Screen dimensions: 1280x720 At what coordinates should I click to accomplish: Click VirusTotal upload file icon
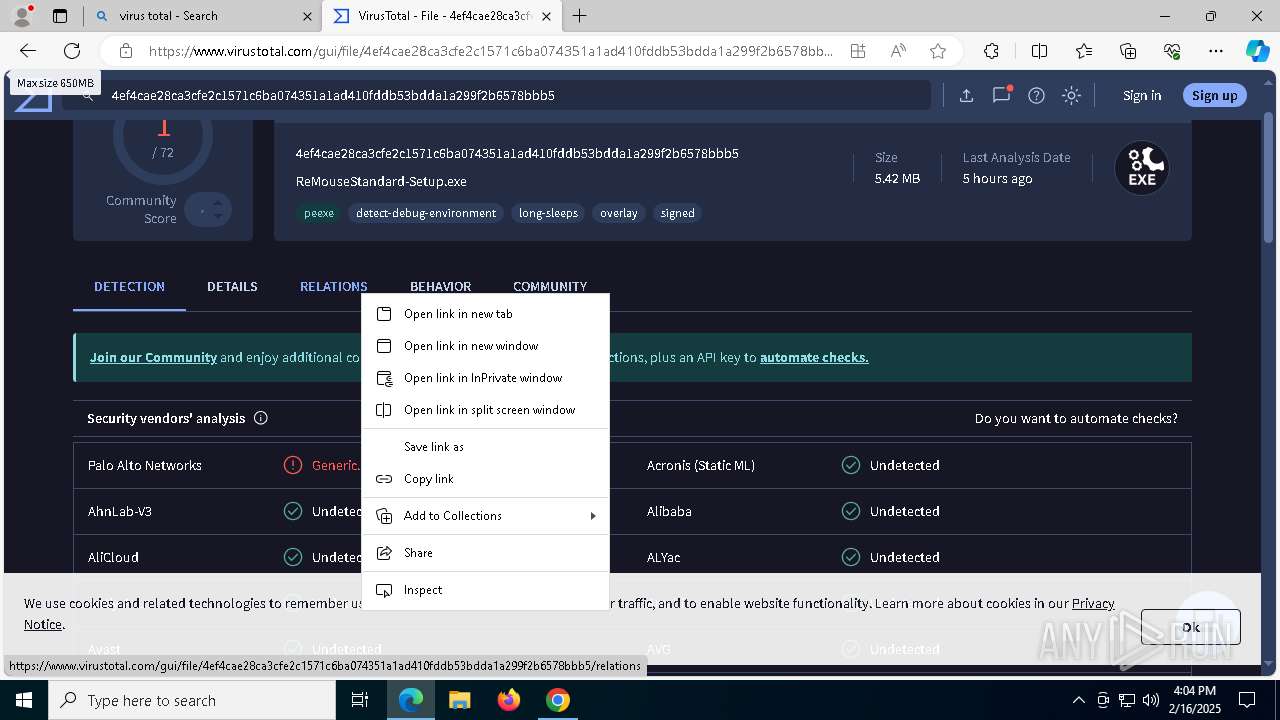966,95
